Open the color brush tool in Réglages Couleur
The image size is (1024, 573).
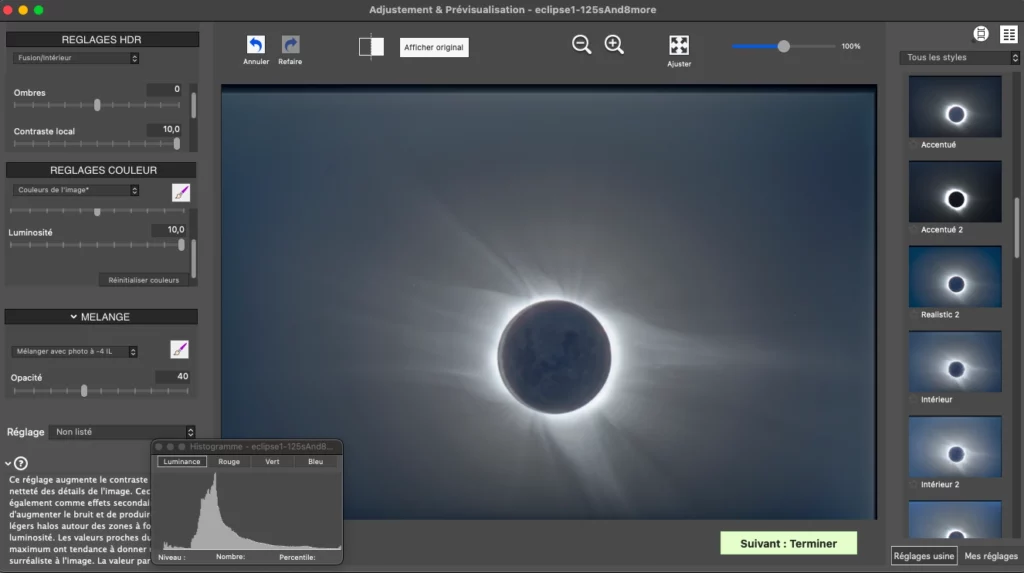(x=180, y=192)
